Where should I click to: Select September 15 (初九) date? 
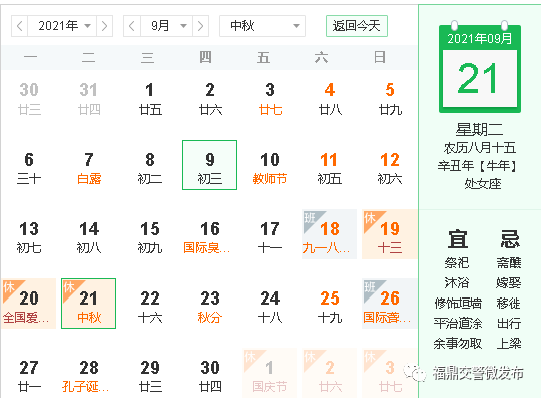tap(149, 237)
